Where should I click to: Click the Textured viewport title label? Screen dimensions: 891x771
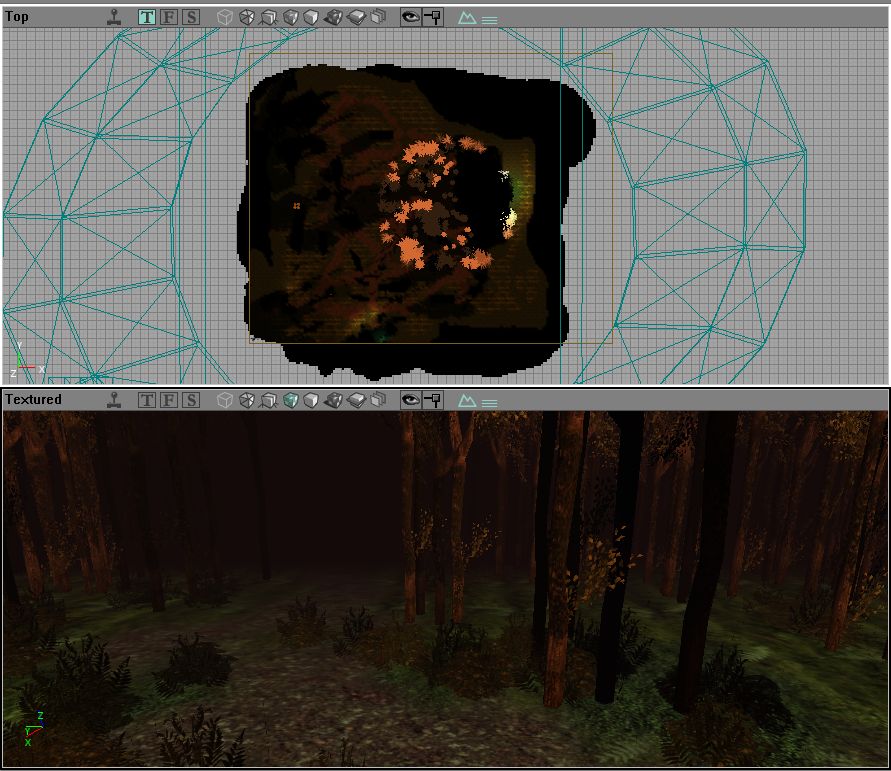click(x=34, y=399)
